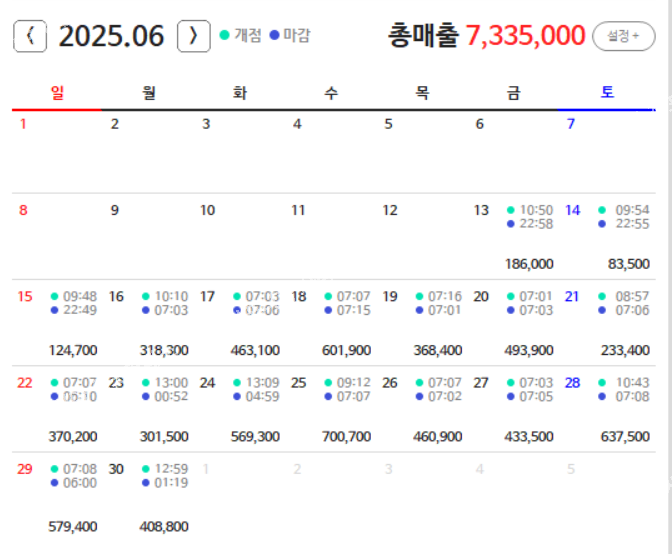Image resolution: width=672 pixels, height=554 pixels.
Task: Open June 25 sales amount 700,700
Action: pyautogui.click(x=346, y=436)
